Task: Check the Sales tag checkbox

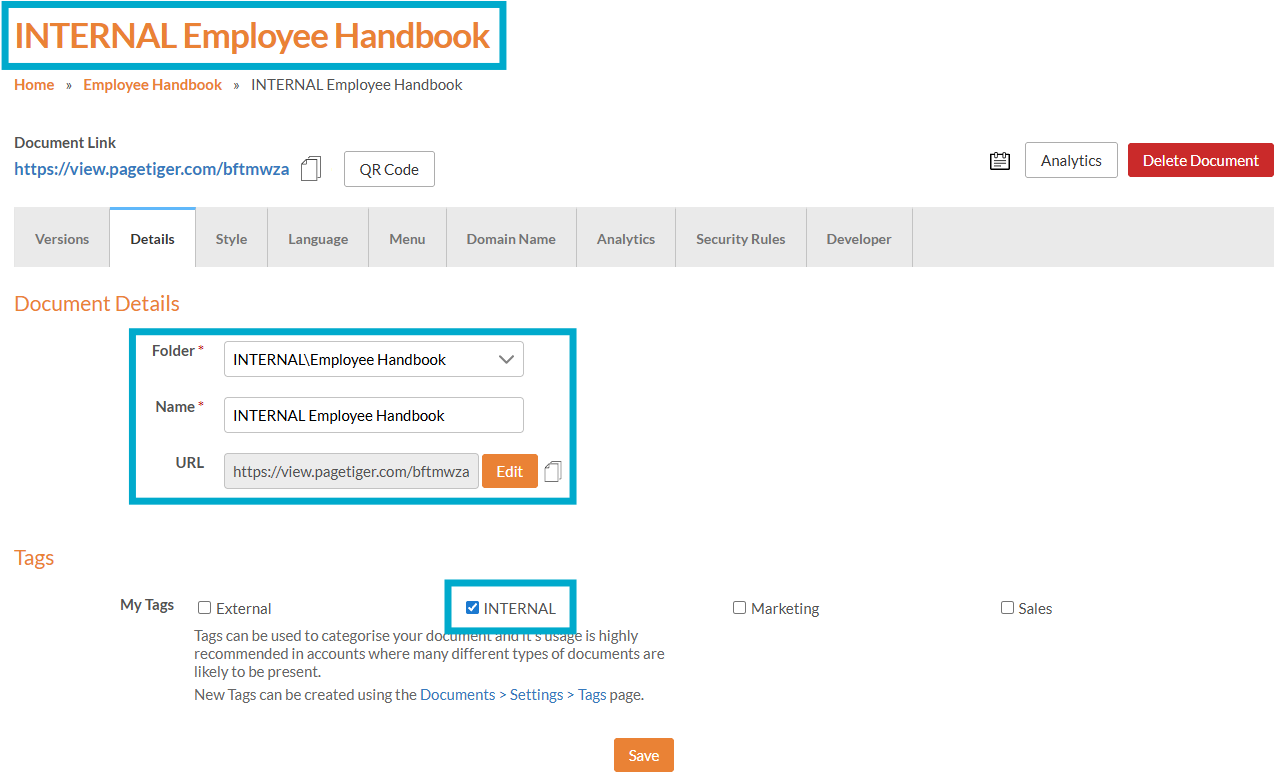Action: point(1008,607)
